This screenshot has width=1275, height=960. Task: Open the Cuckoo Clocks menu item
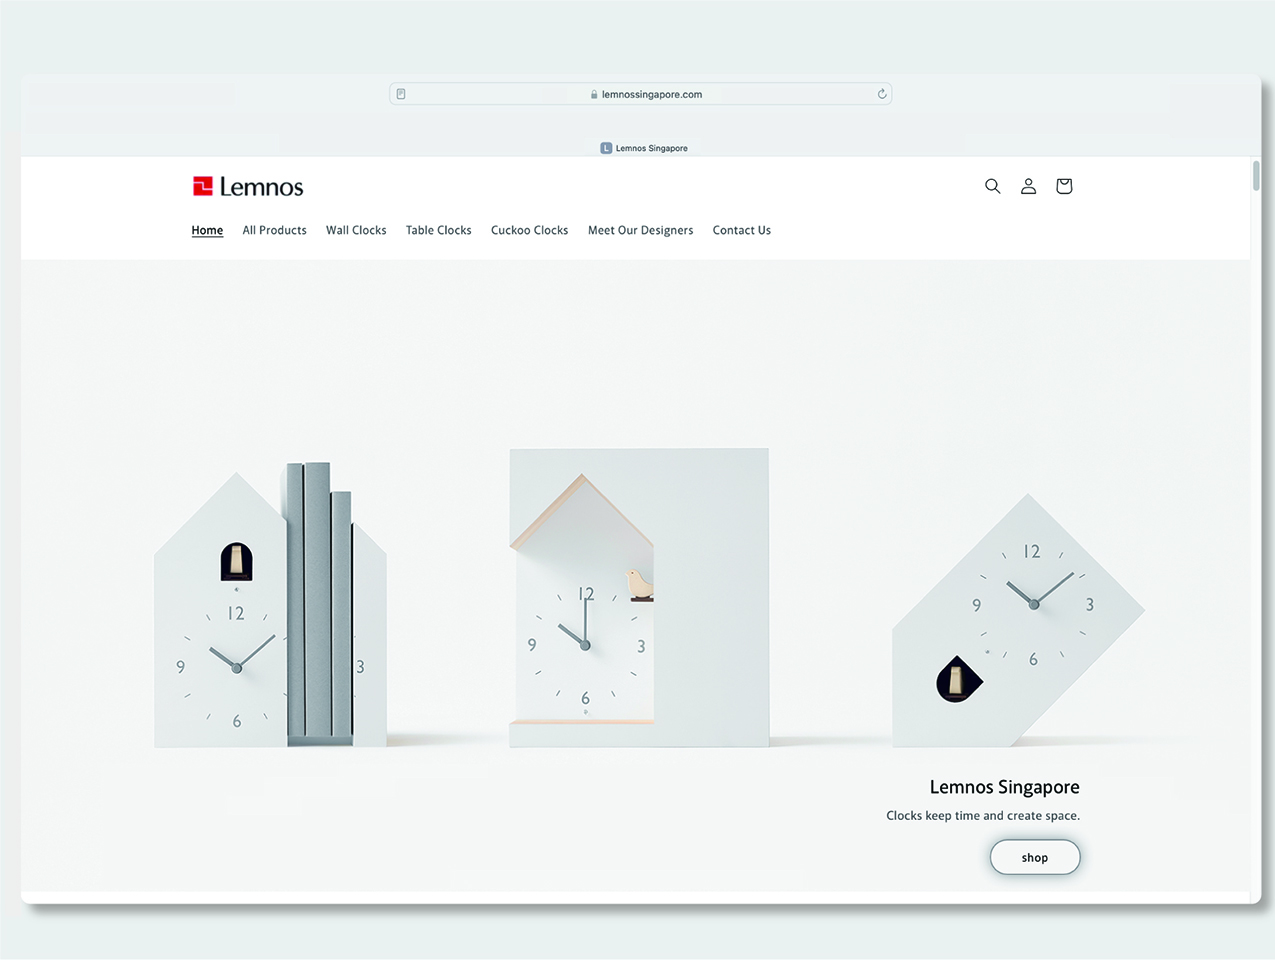click(529, 230)
